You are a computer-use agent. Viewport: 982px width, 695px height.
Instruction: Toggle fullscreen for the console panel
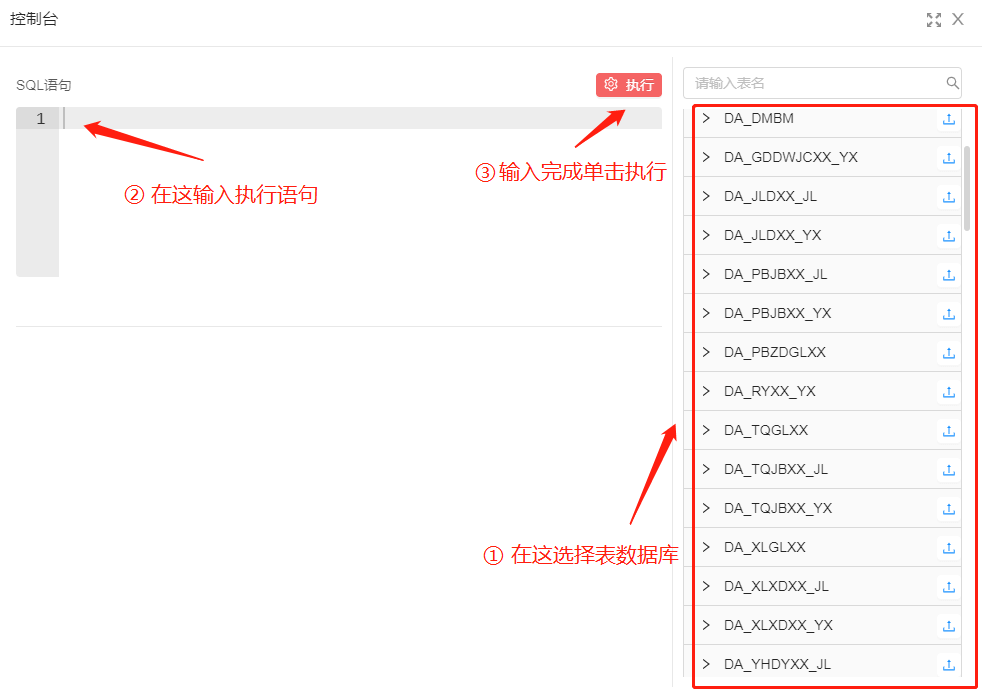click(934, 20)
